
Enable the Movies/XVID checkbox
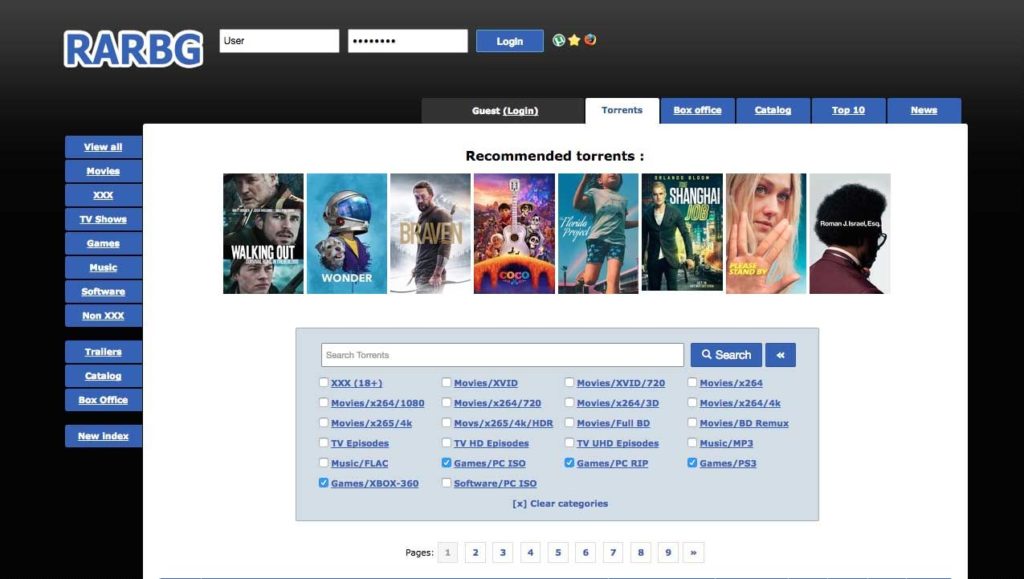click(x=446, y=383)
